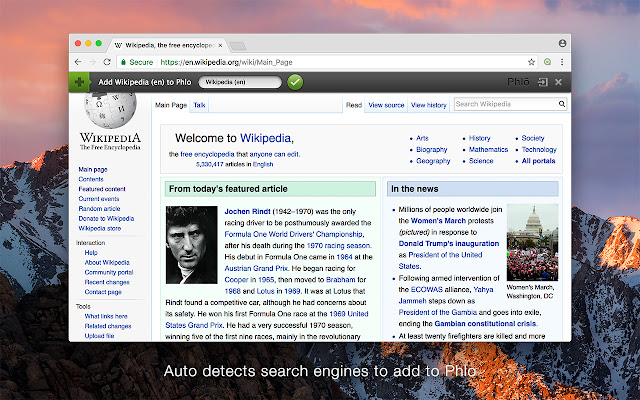Edit the Wikipedia (en) name field
The image size is (640, 400).
coord(240,82)
